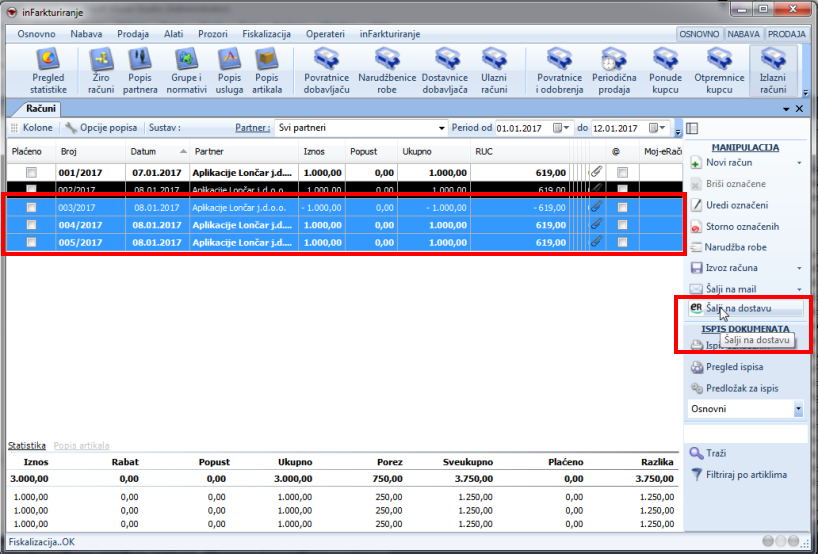This screenshot has width=818, height=554.
Task: Toggle @ checkbox for invoice 004/2017
Action: [x=622, y=225]
